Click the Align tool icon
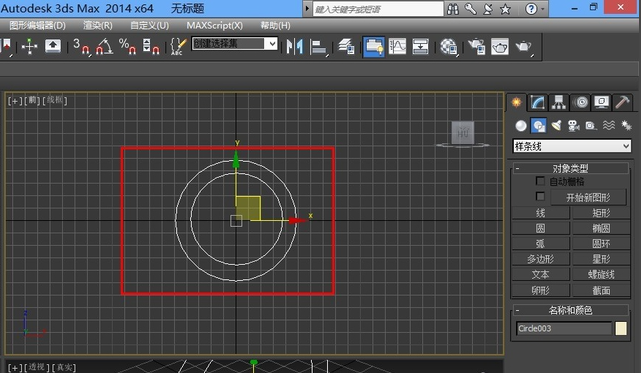 318,47
